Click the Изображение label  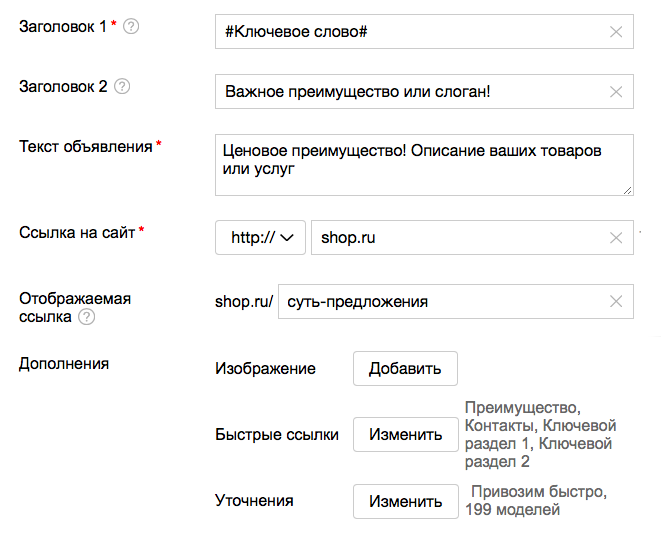(x=265, y=369)
